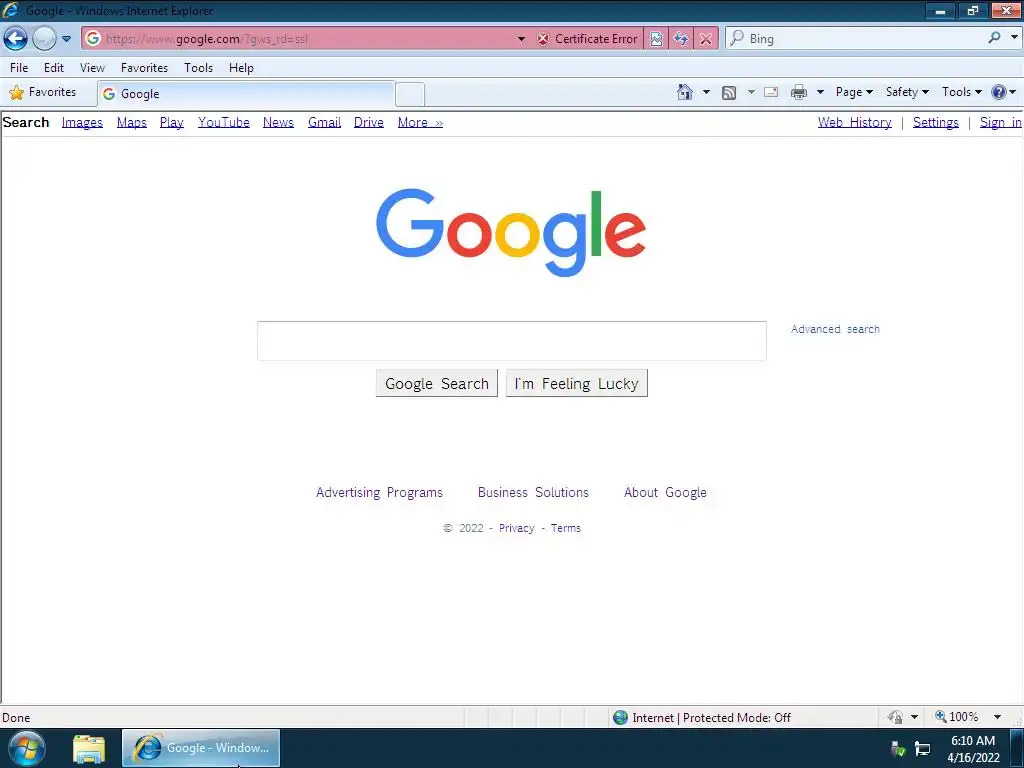The width and height of the screenshot is (1024, 768).
Task: Click the network tray icon
Action: click(922, 748)
